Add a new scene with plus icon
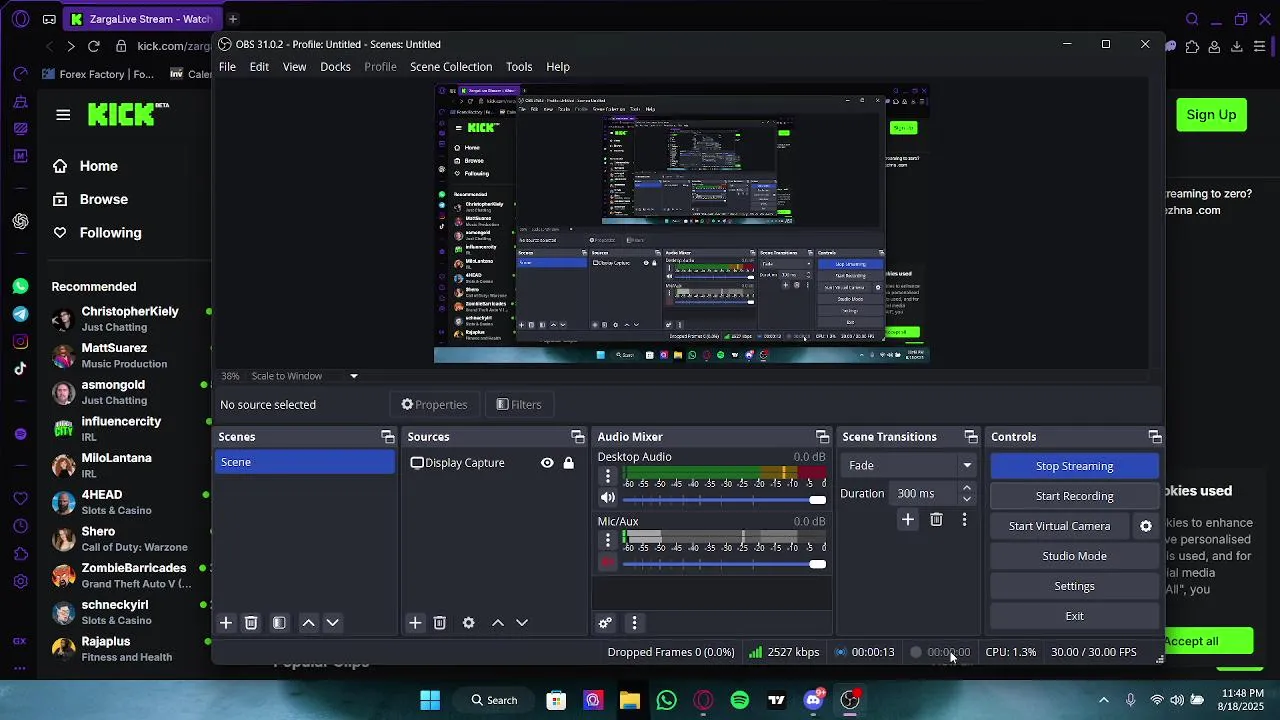This screenshot has width=1280, height=720. coord(226,623)
